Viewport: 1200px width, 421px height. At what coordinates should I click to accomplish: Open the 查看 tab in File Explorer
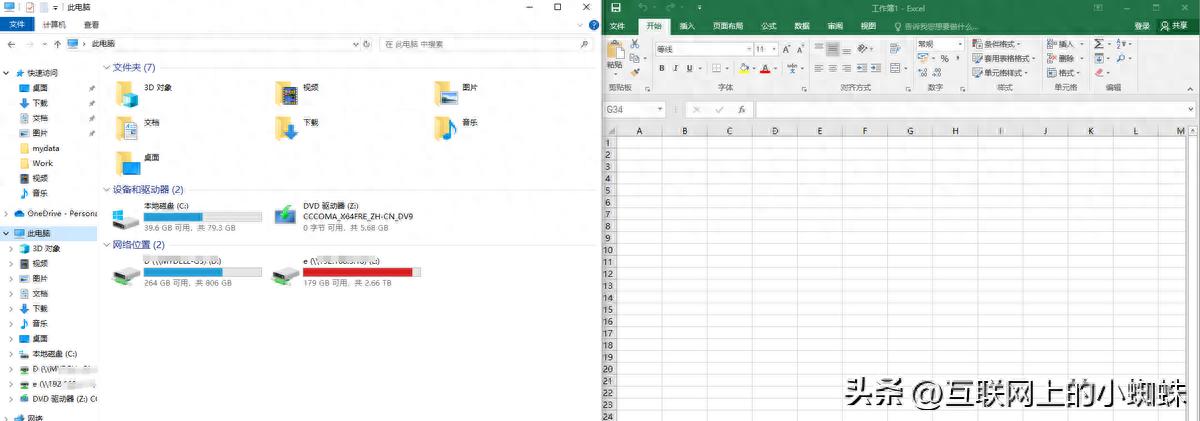tap(91, 24)
